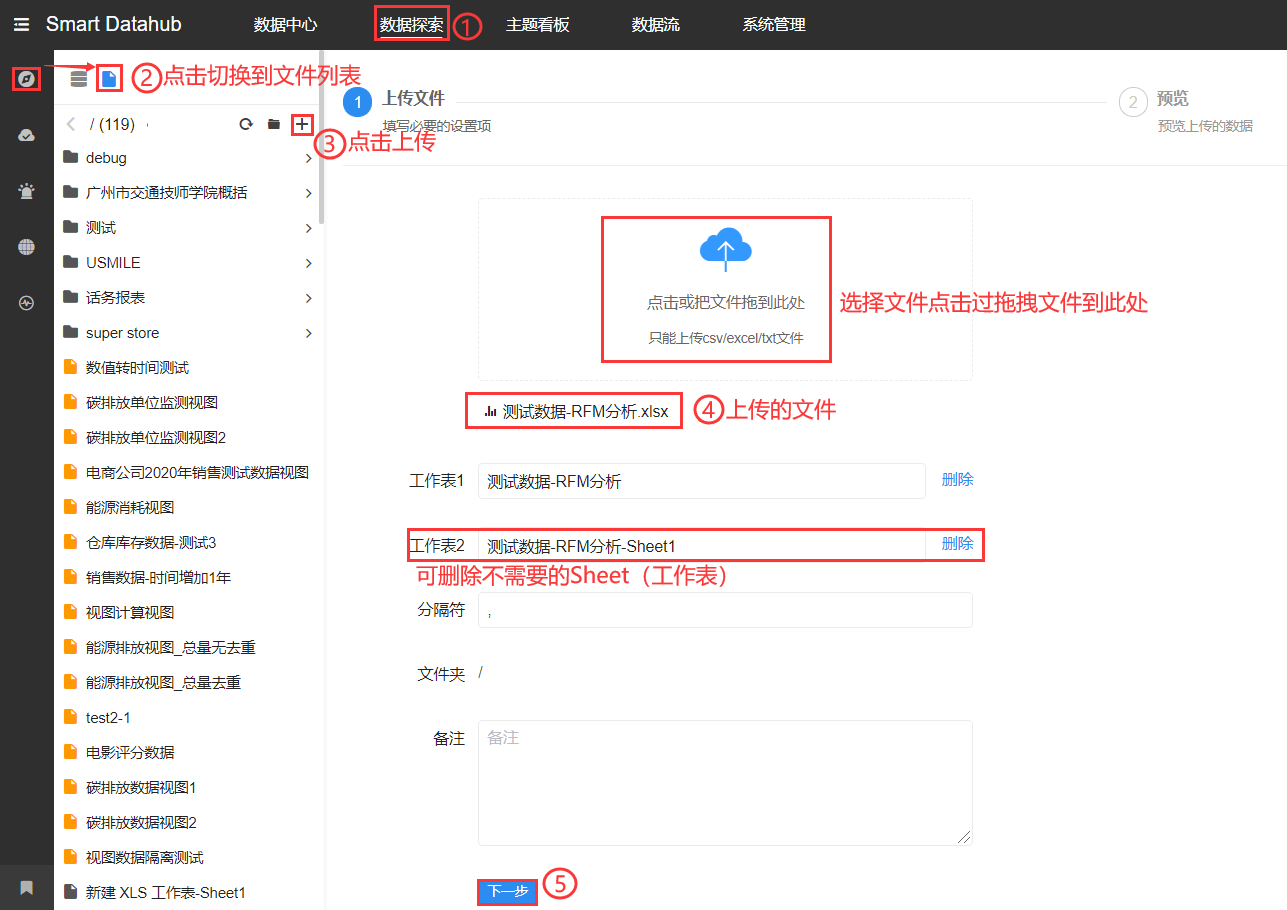Viewport: 1287px width, 910px height.
Task: Expand 广州市交通技师学院概括 folder chevron
Action: pyautogui.click(x=308, y=193)
